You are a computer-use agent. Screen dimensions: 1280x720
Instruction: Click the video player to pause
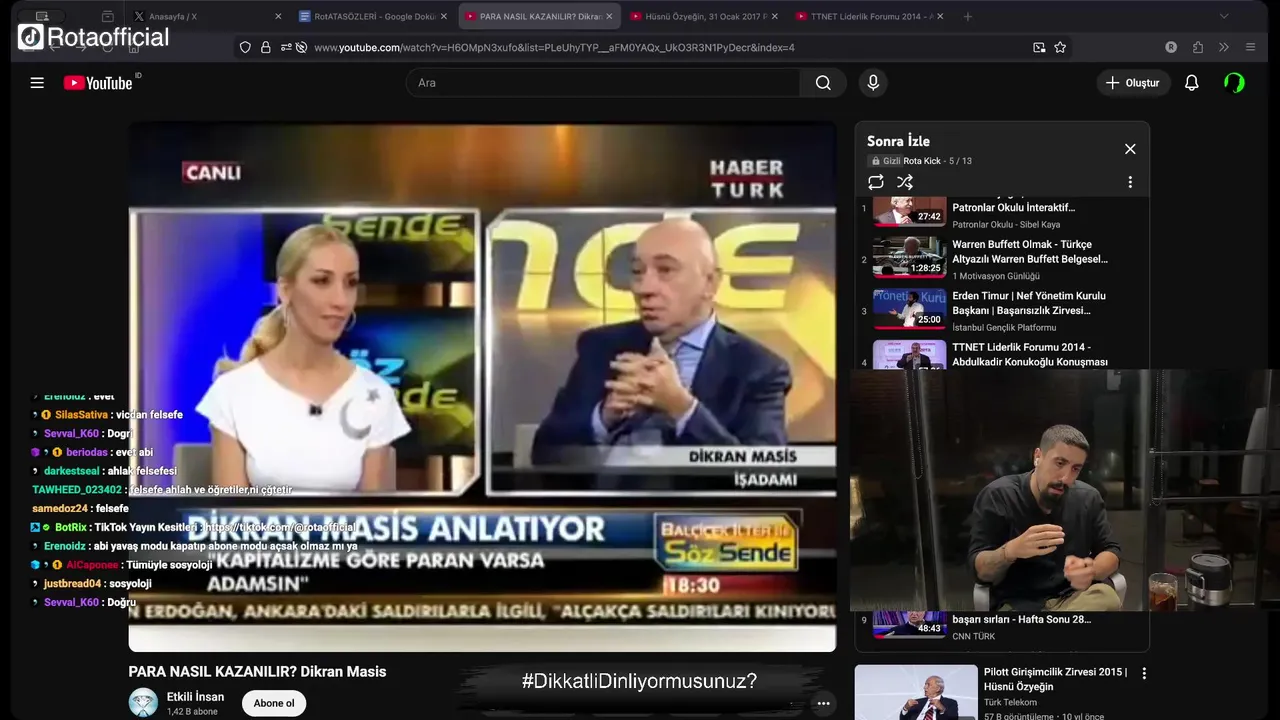(482, 387)
